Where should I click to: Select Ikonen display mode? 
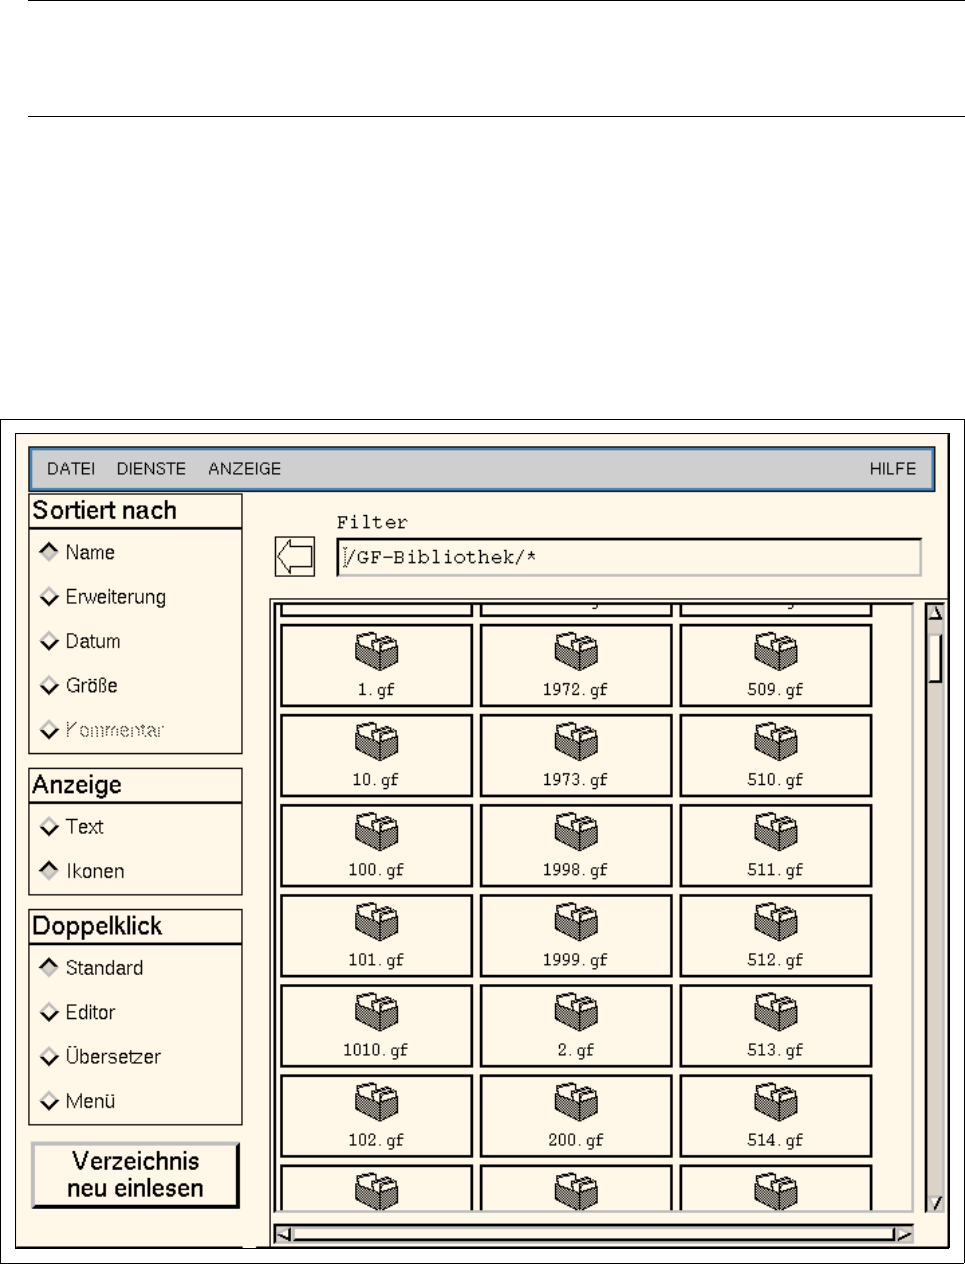tap(82, 871)
